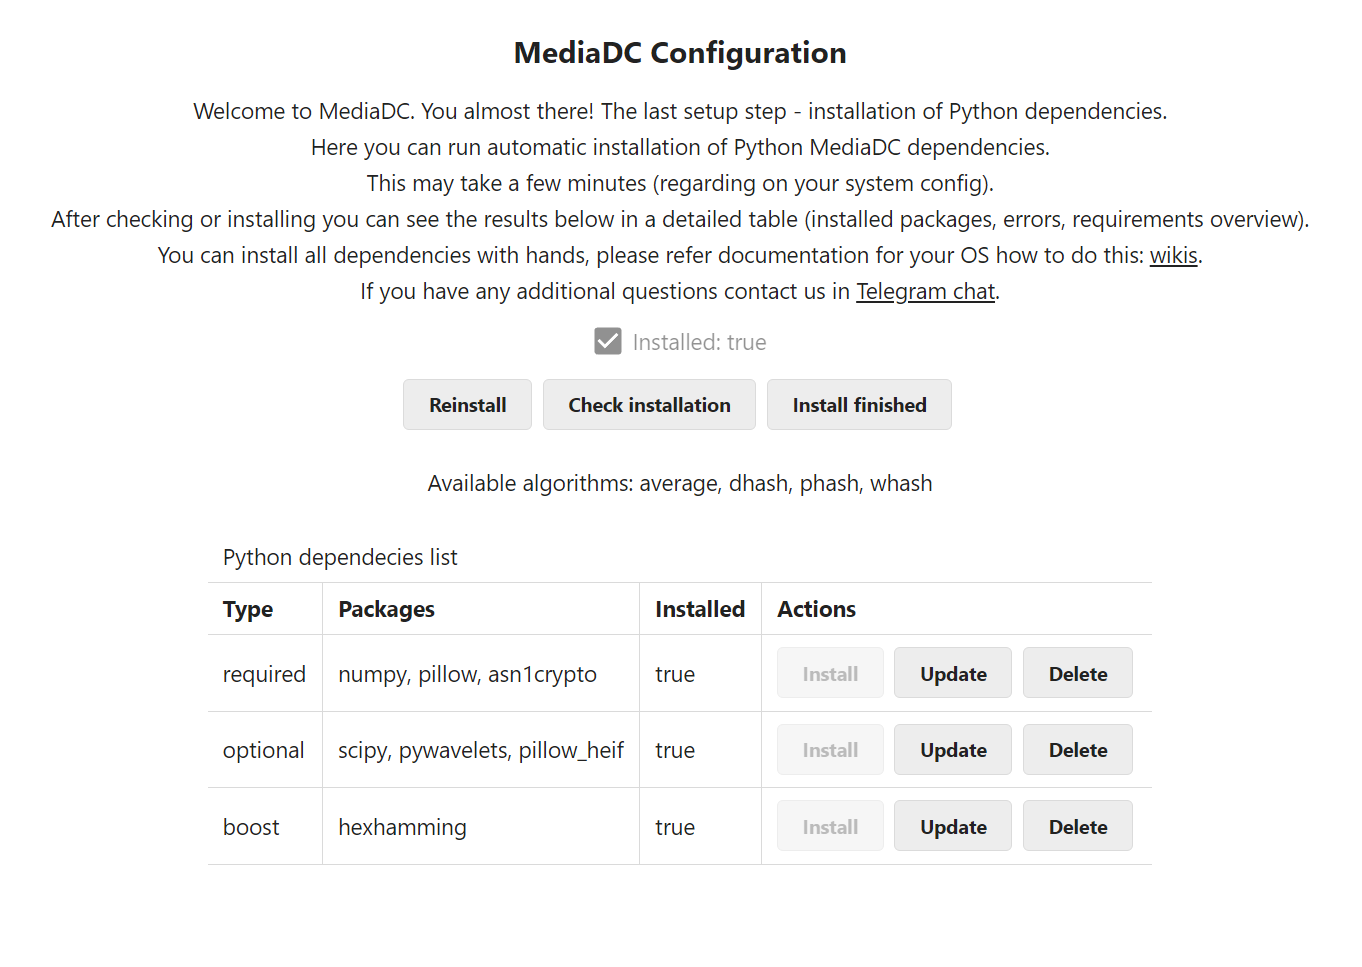1362x967 pixels.
Task: Delete the boost hexhamming package
Action: tap(1077, 827)
